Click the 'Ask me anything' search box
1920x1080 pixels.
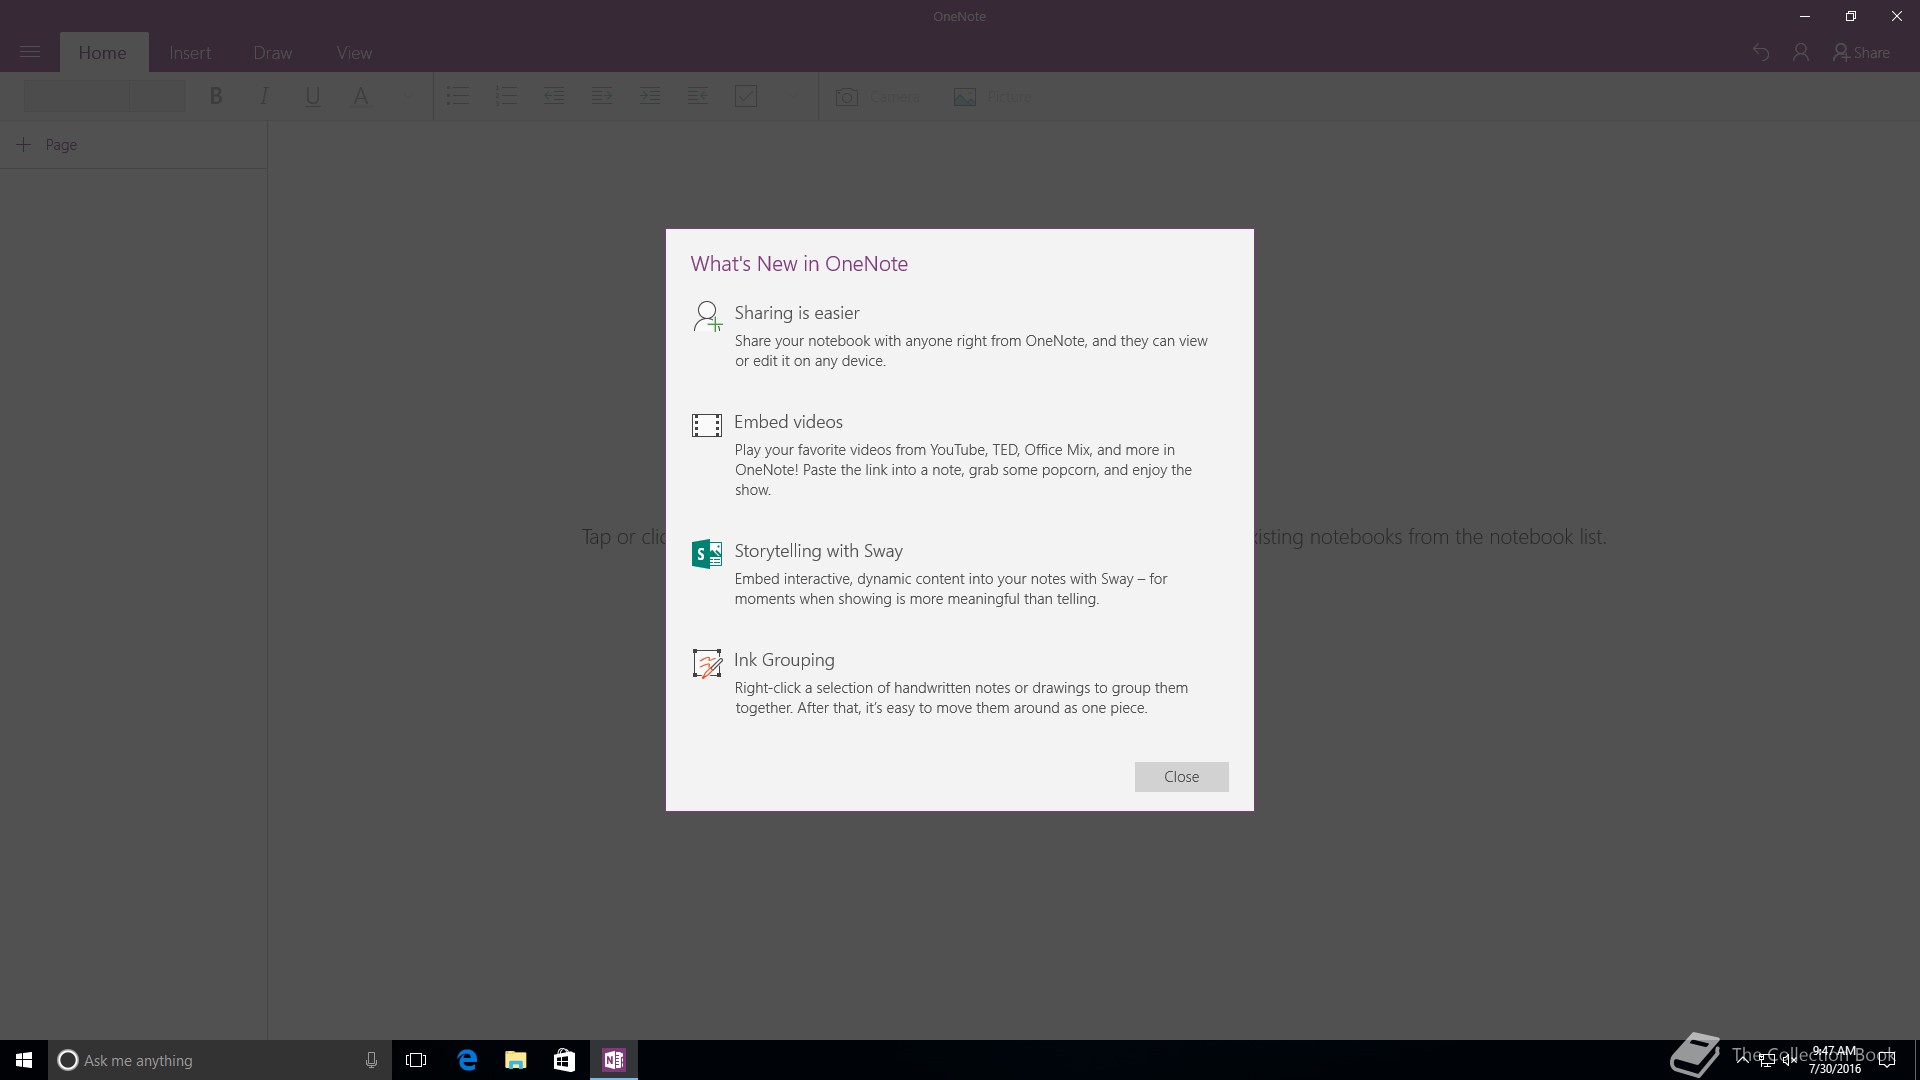[x=220, y=1060]
